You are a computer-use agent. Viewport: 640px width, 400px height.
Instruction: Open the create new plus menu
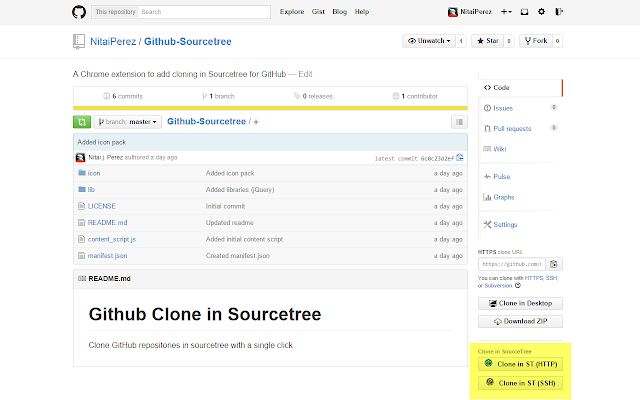coord(506,12)
